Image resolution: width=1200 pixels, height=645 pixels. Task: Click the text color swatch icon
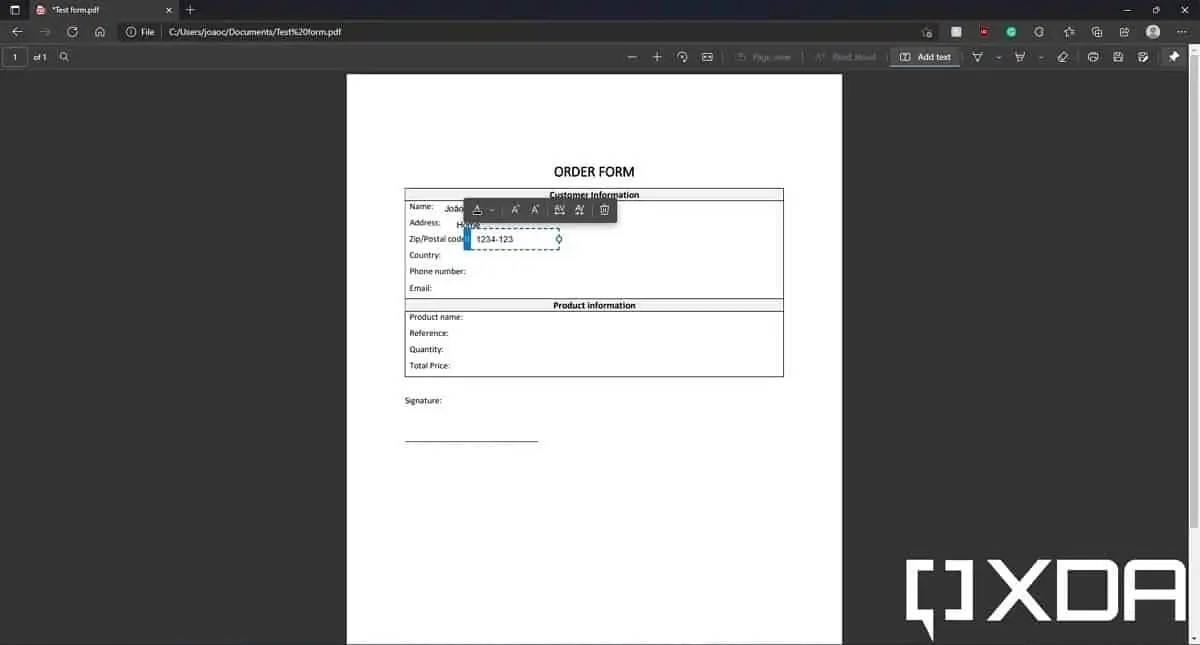click(x=477, y=210)
